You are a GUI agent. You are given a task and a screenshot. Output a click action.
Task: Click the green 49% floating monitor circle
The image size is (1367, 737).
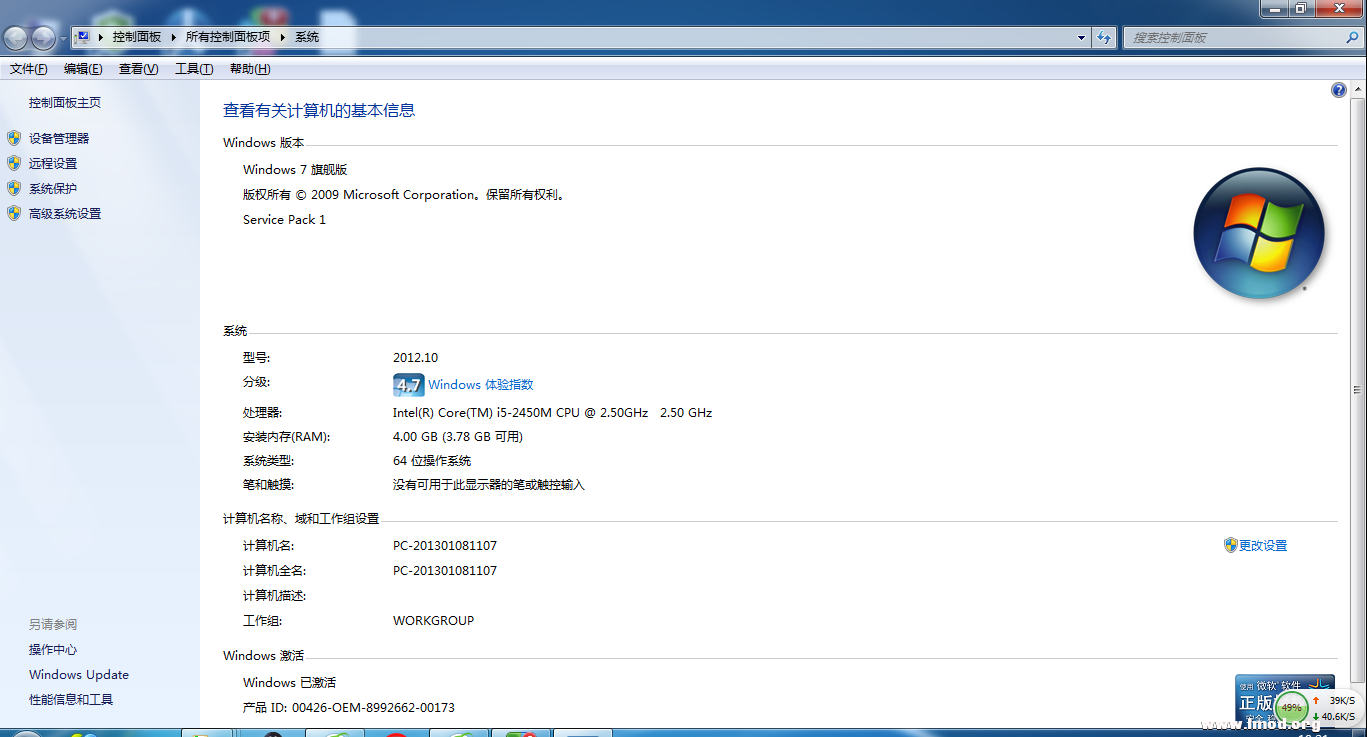coord(1292,707)
